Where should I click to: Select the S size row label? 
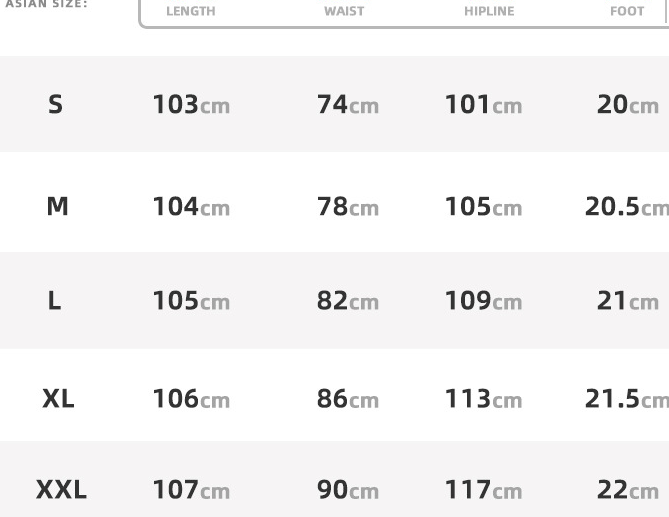tap(56, 104)
